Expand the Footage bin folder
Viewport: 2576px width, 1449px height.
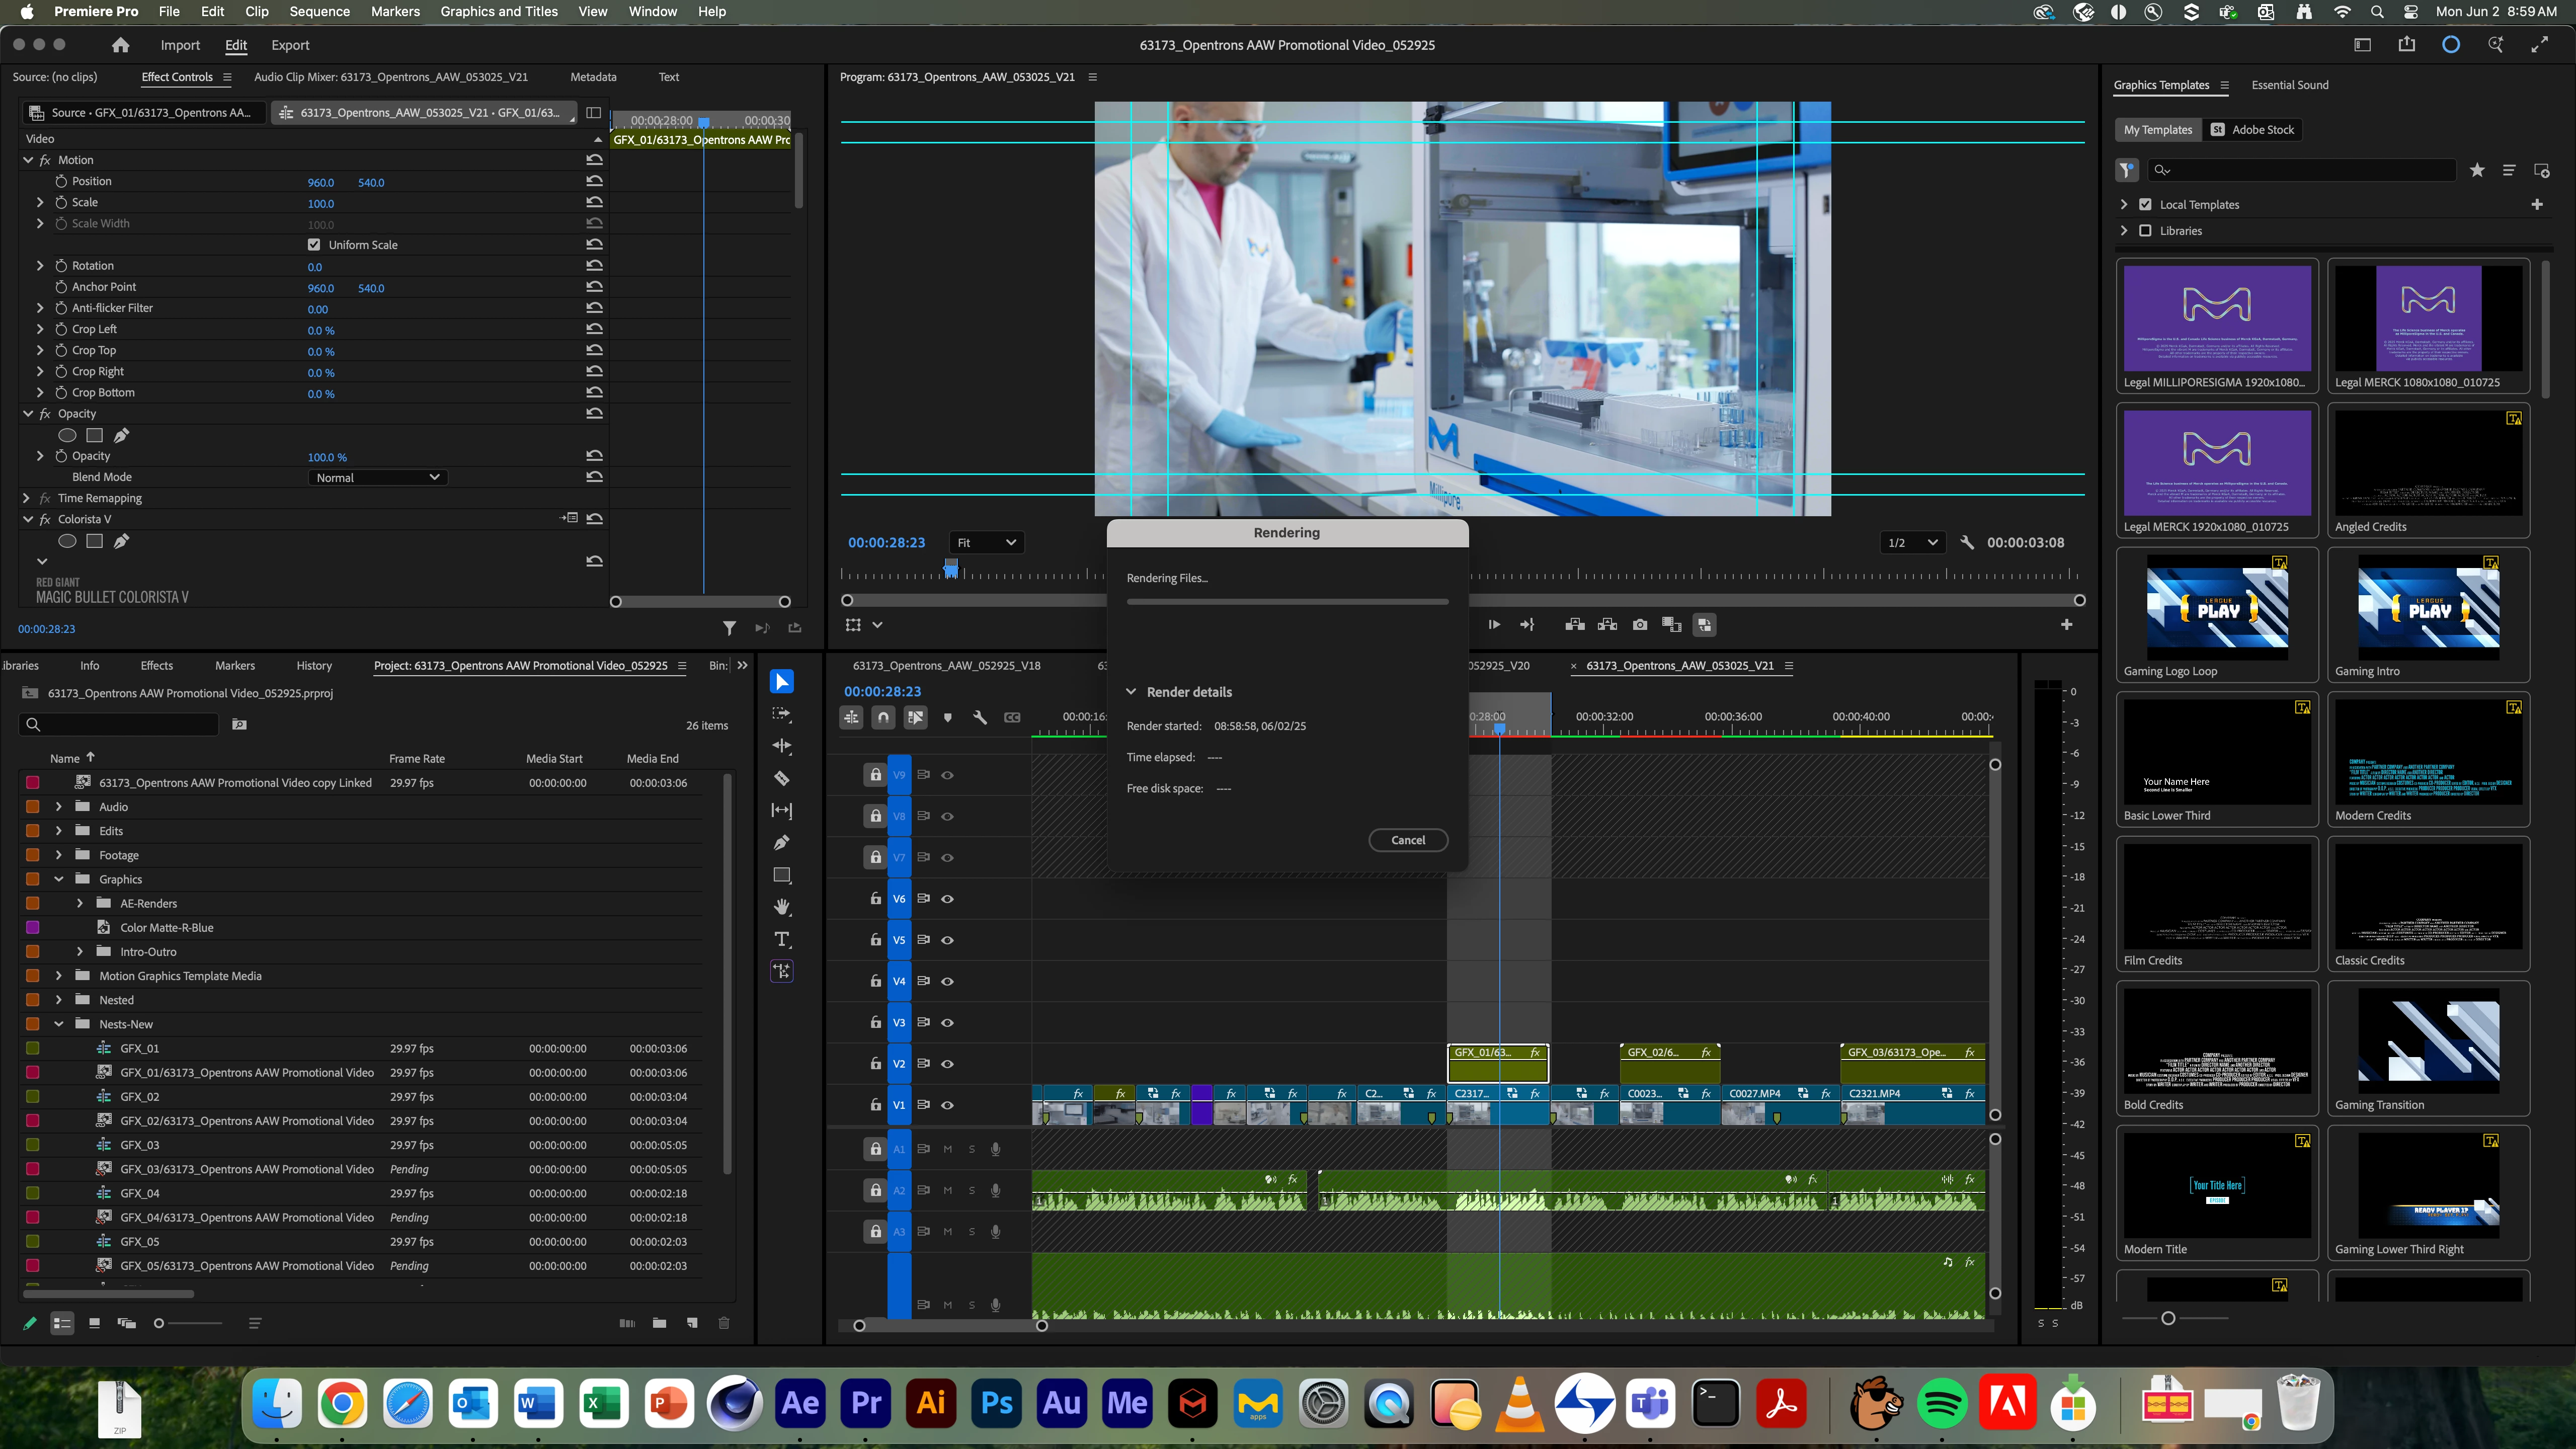[x=58, y=855]
